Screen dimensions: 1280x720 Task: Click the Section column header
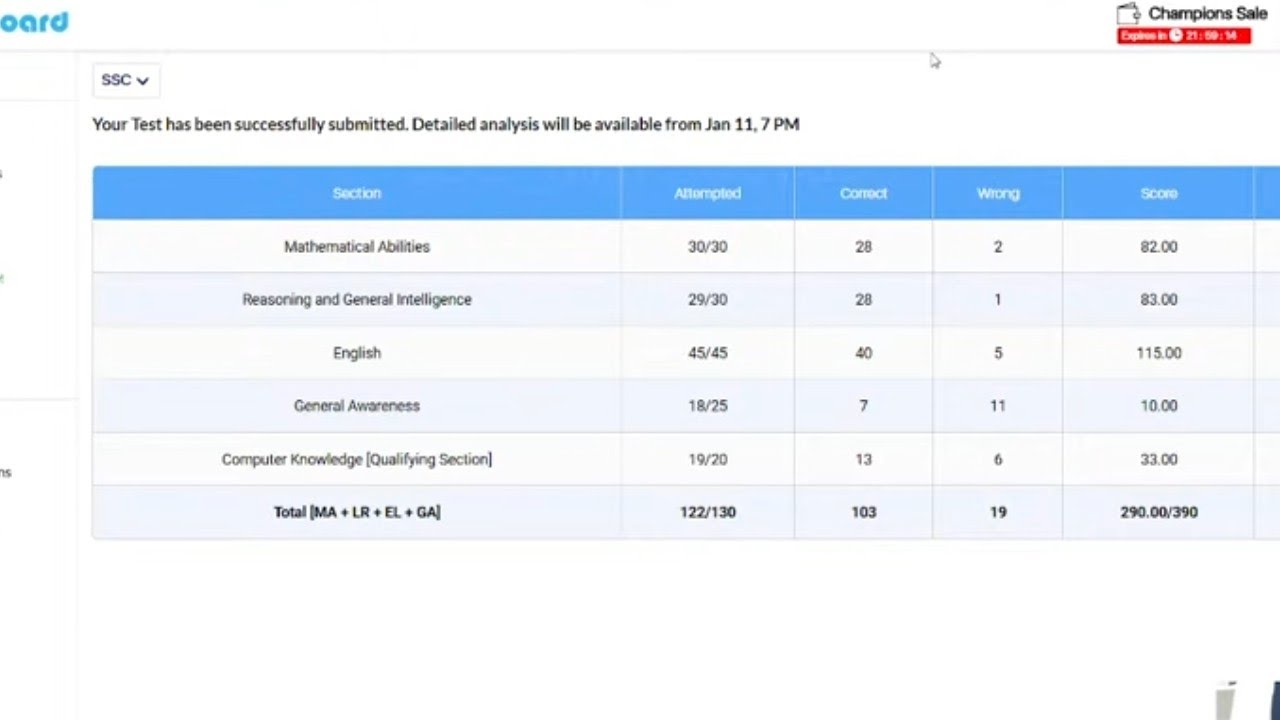(x=357, y=193)
